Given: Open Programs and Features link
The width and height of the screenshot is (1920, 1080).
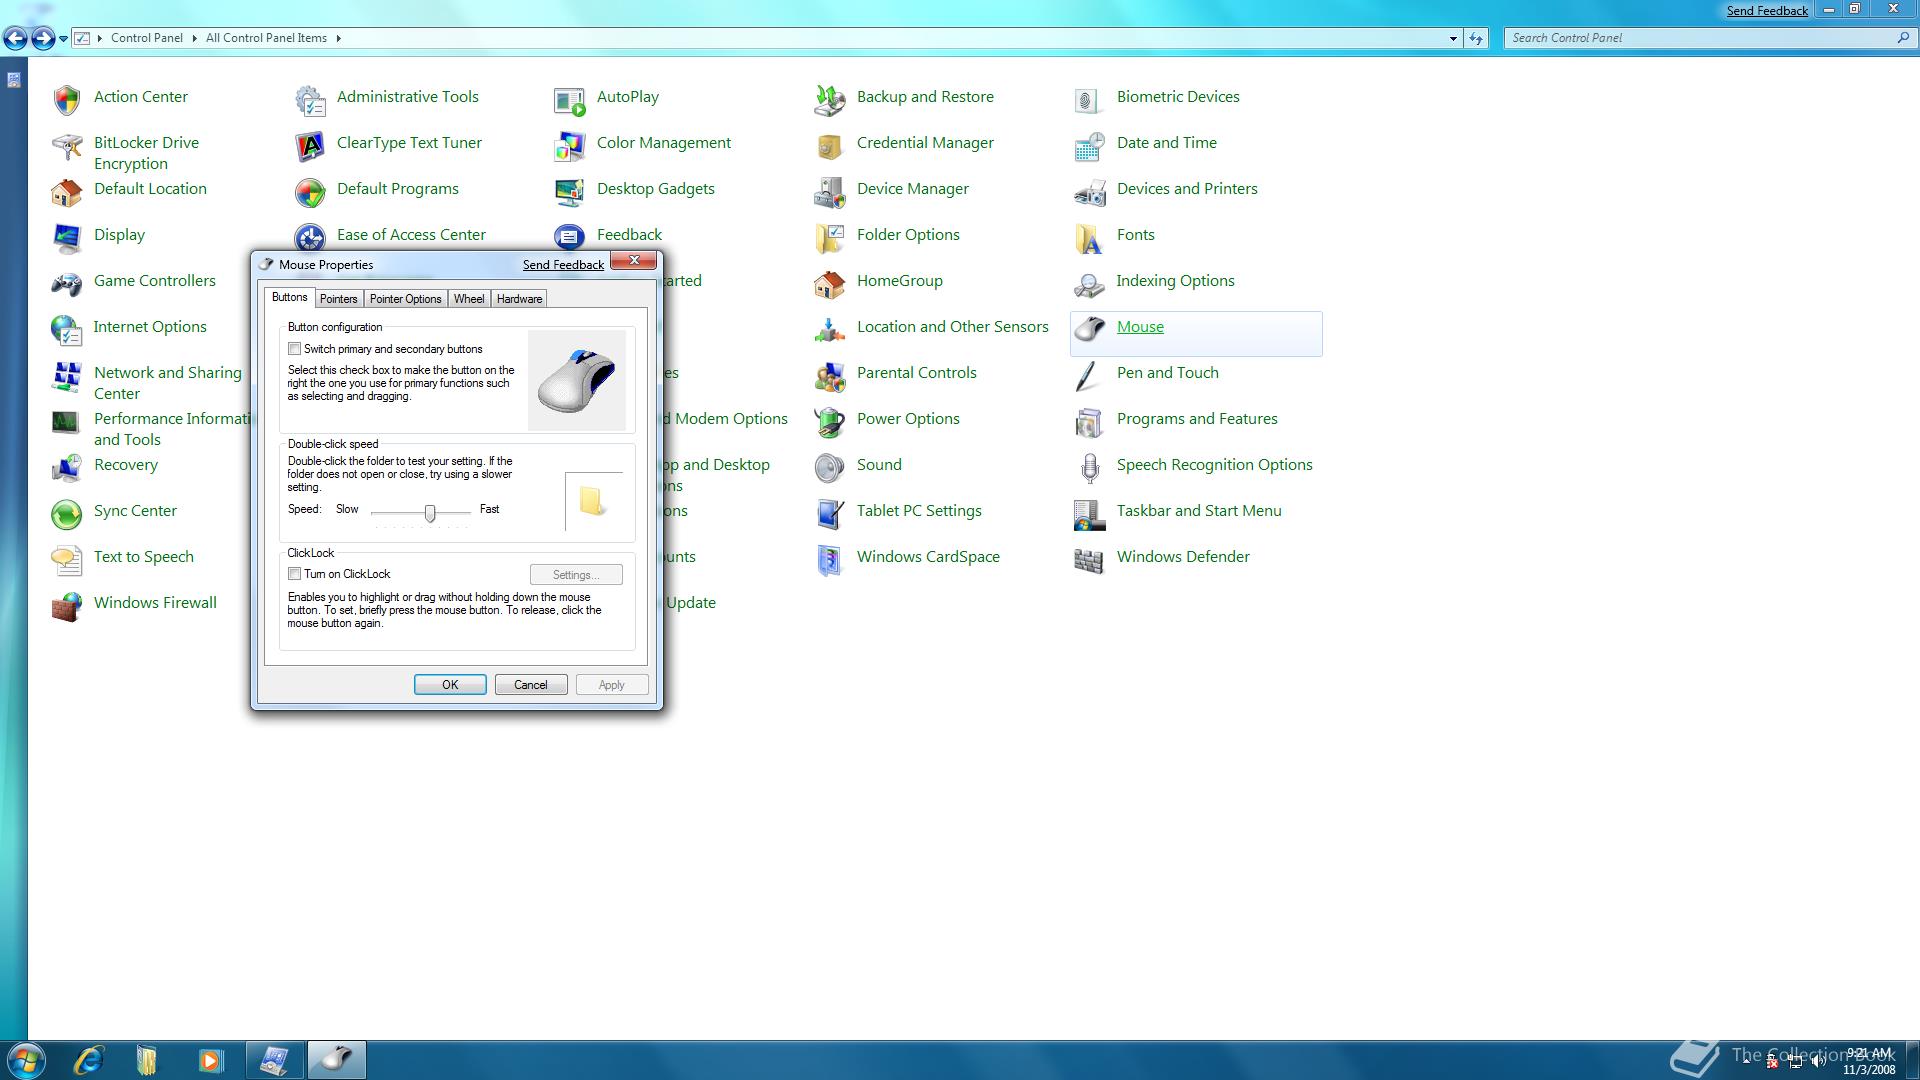Looking at the screenshot, I should [x=1197, y=419].
